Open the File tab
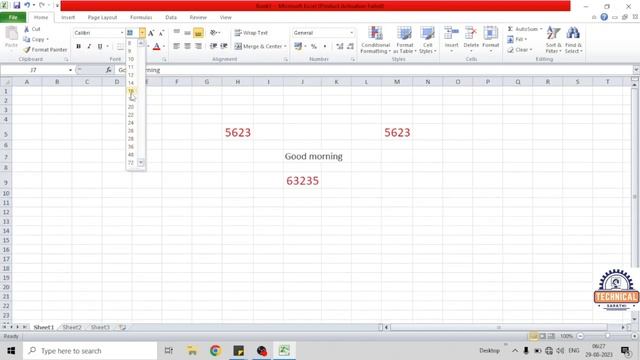This screenshot has width=640, height=360. pyautogui.click(x=13, y=17)
